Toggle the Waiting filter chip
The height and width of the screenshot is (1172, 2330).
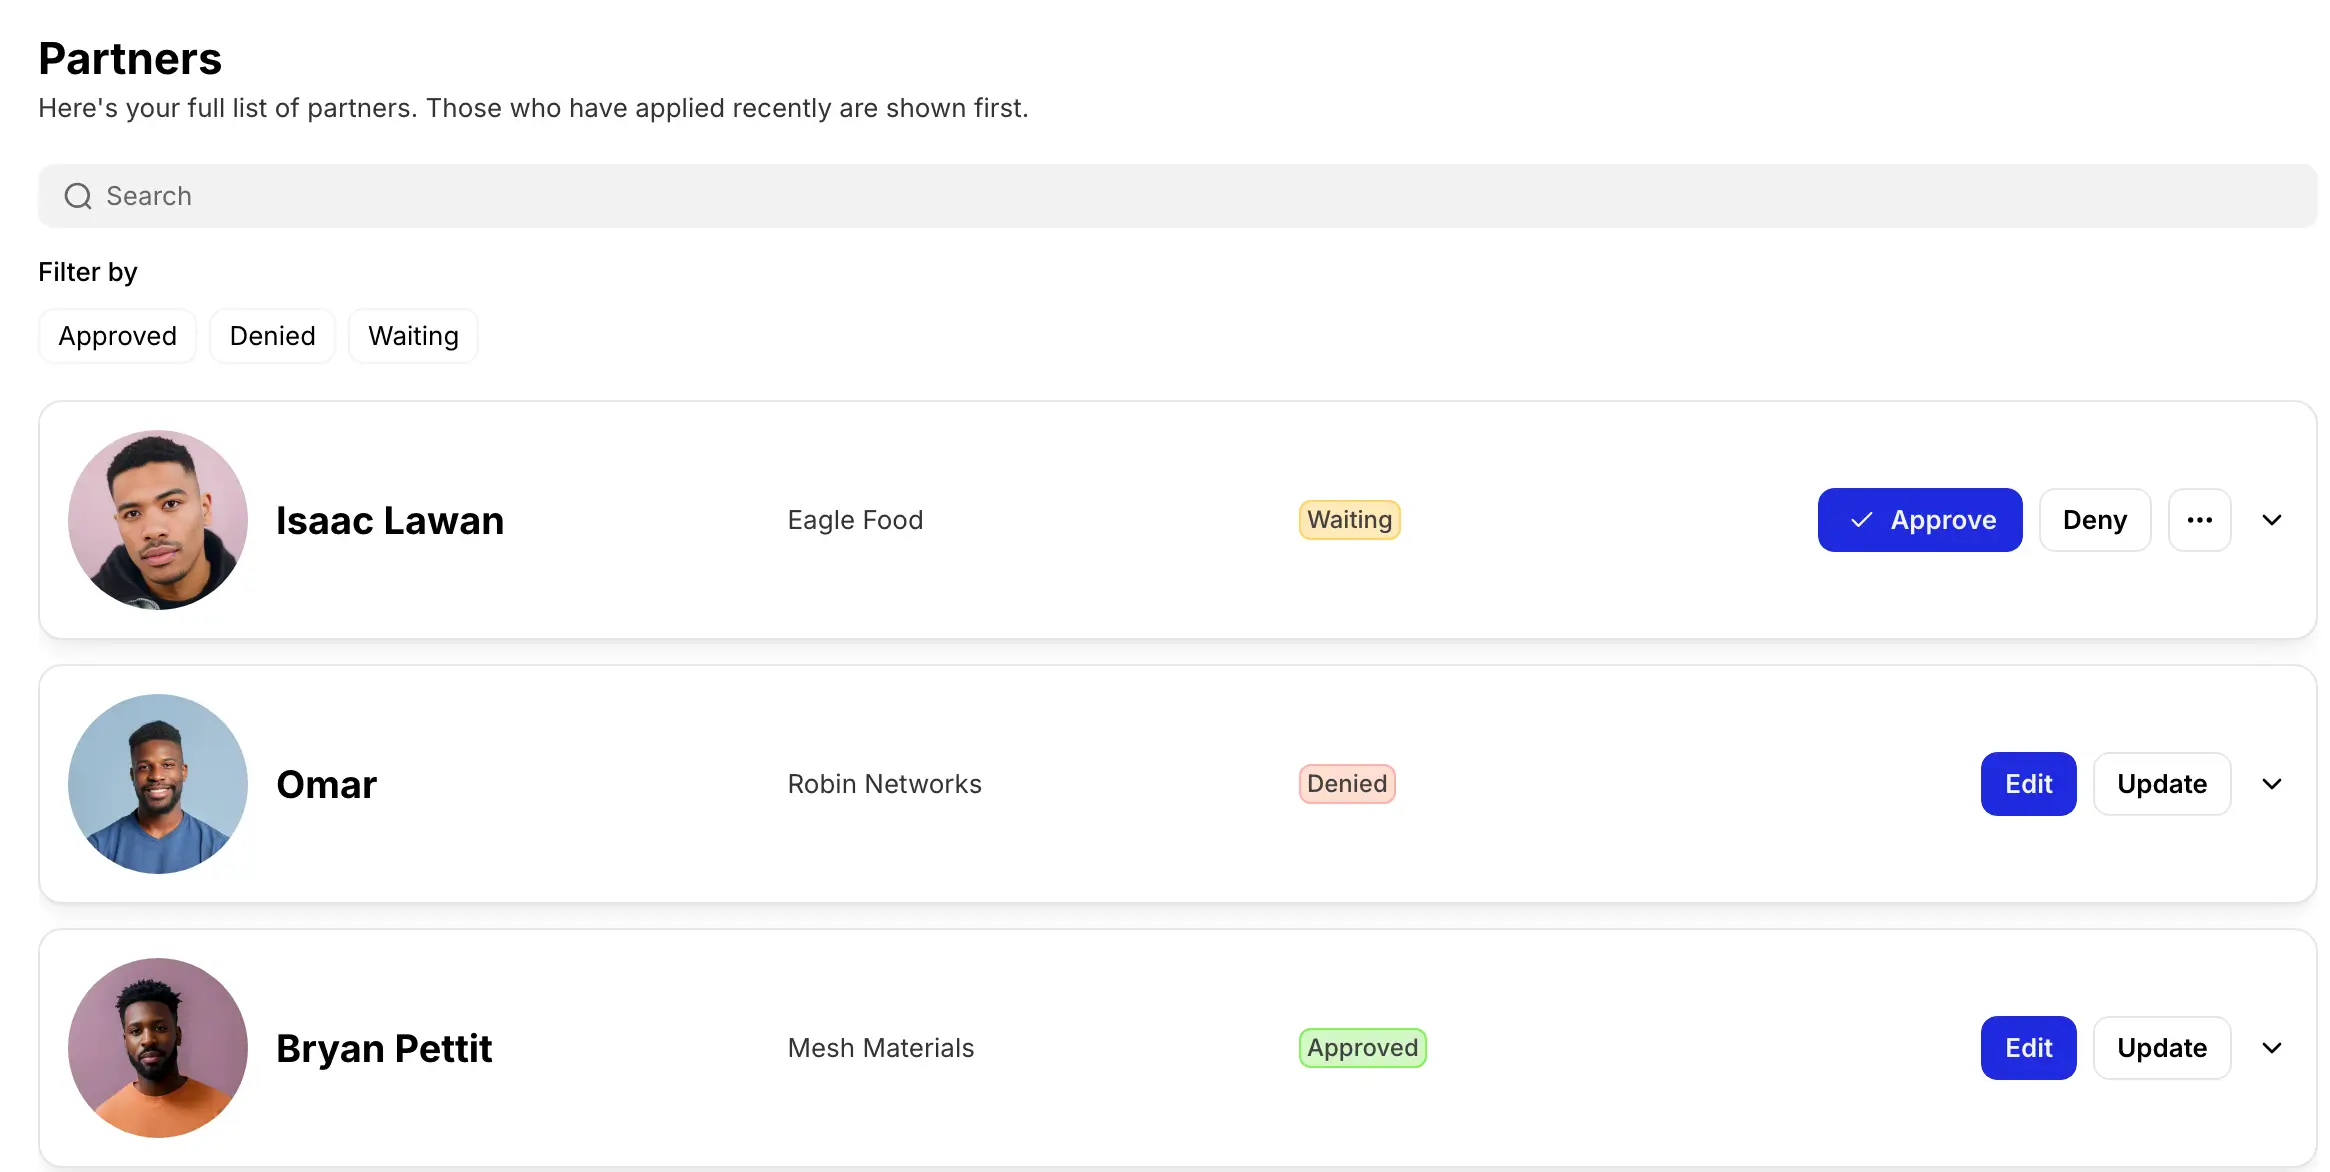coord(413,336)
